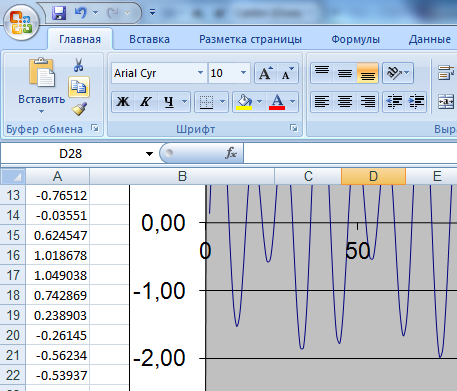Apply the yellow fill color
Viewport: 457px width, 391px height.
244,101
